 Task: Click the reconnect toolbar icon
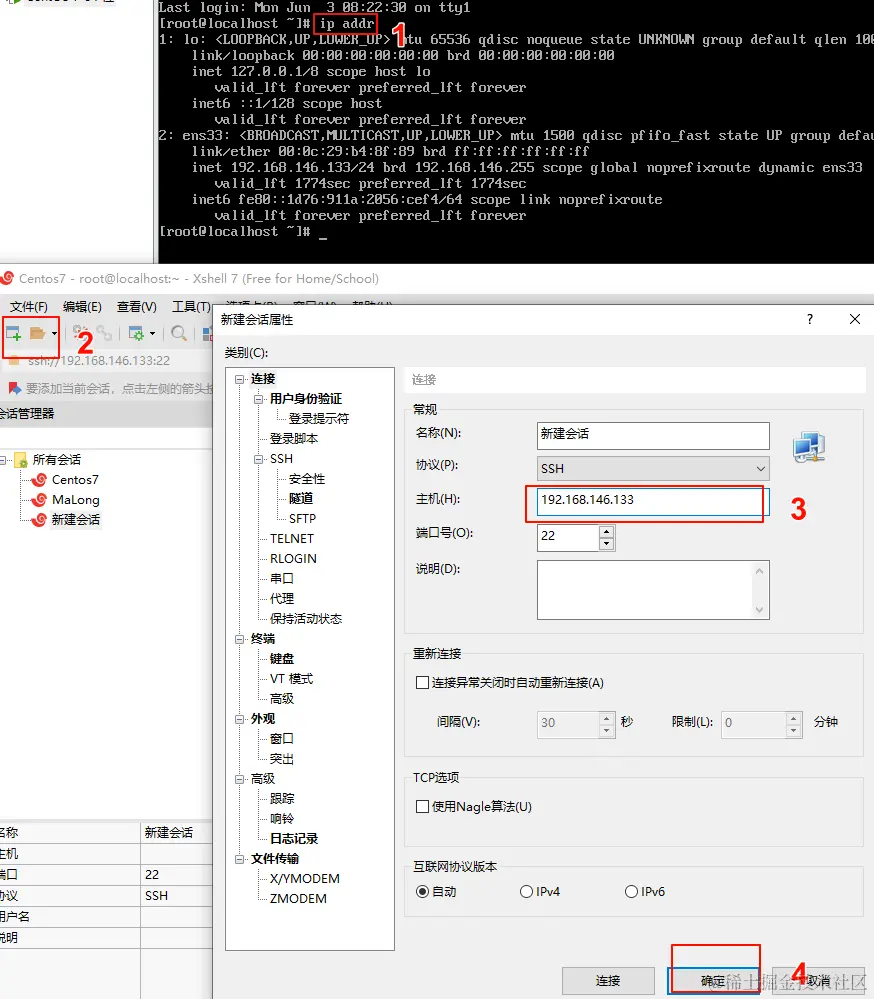click(80, 333)
